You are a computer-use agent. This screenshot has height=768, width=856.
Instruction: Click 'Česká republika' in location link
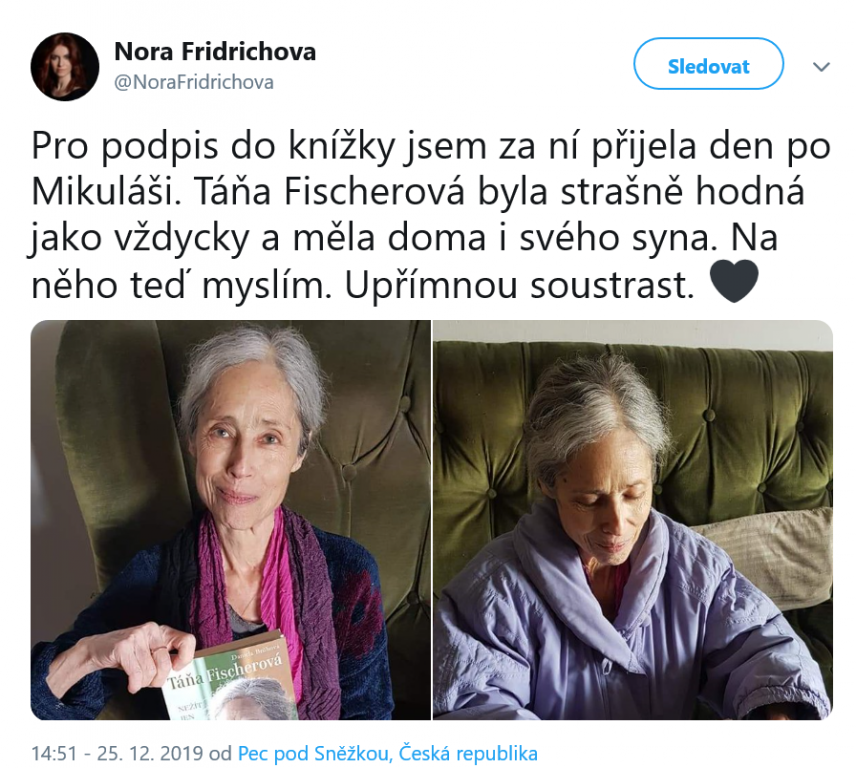468,753
